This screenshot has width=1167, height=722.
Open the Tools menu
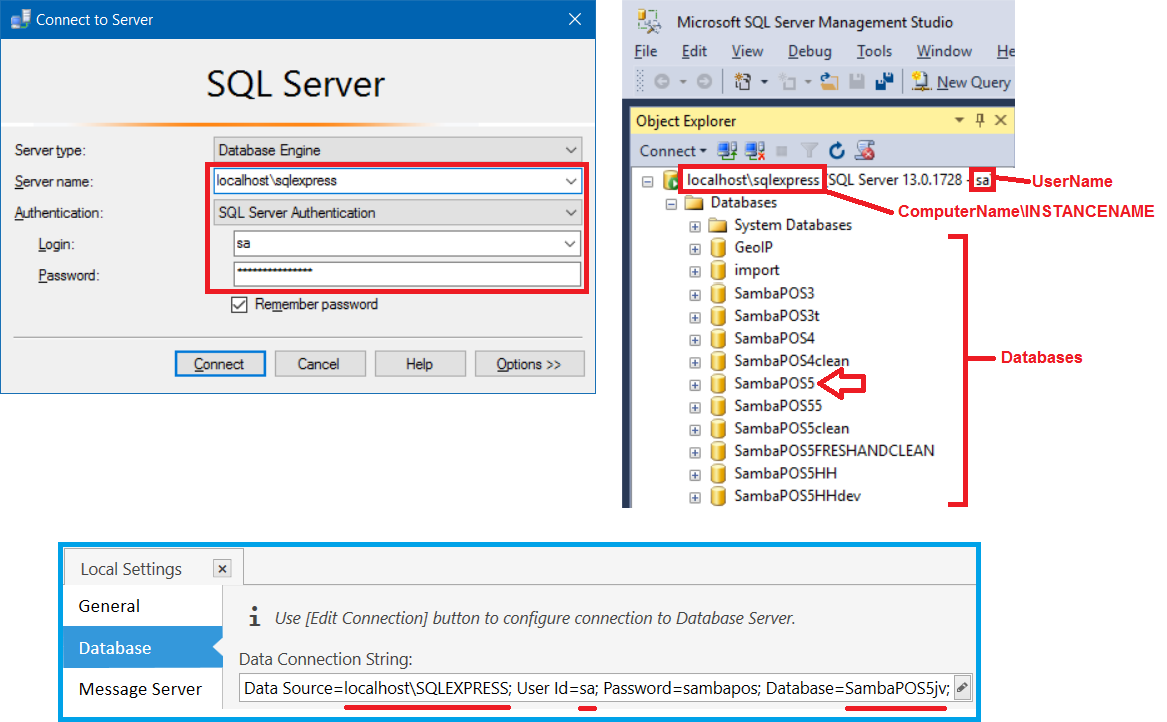click(x=874, y=51)
